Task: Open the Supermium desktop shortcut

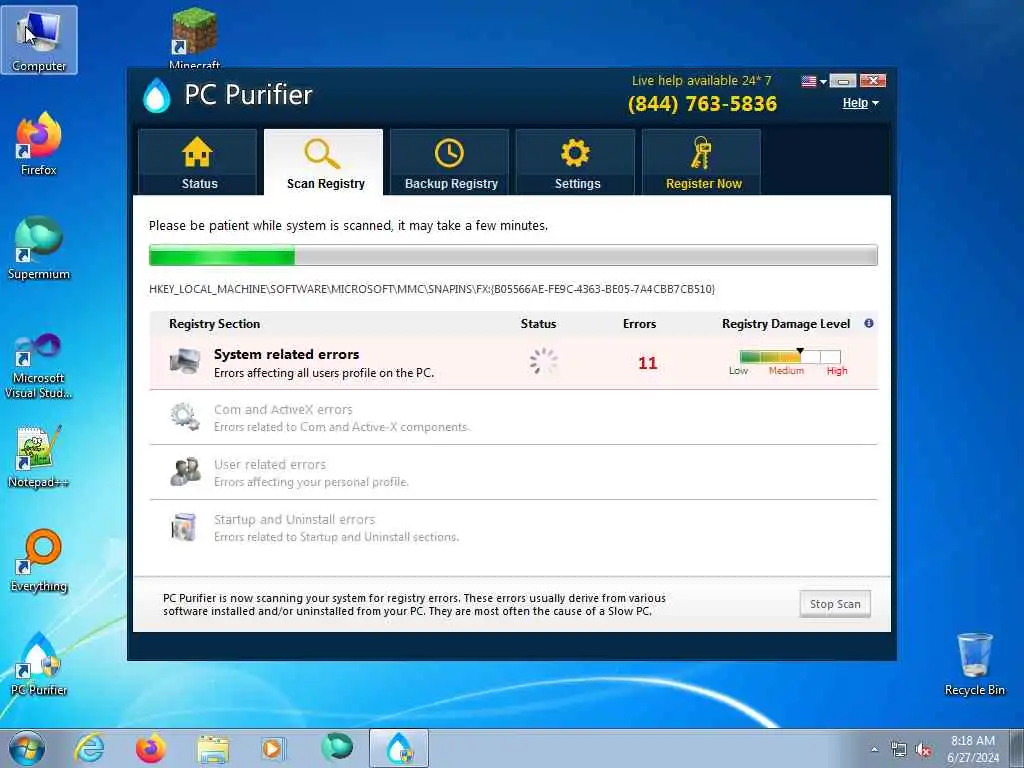Action: 39,248
